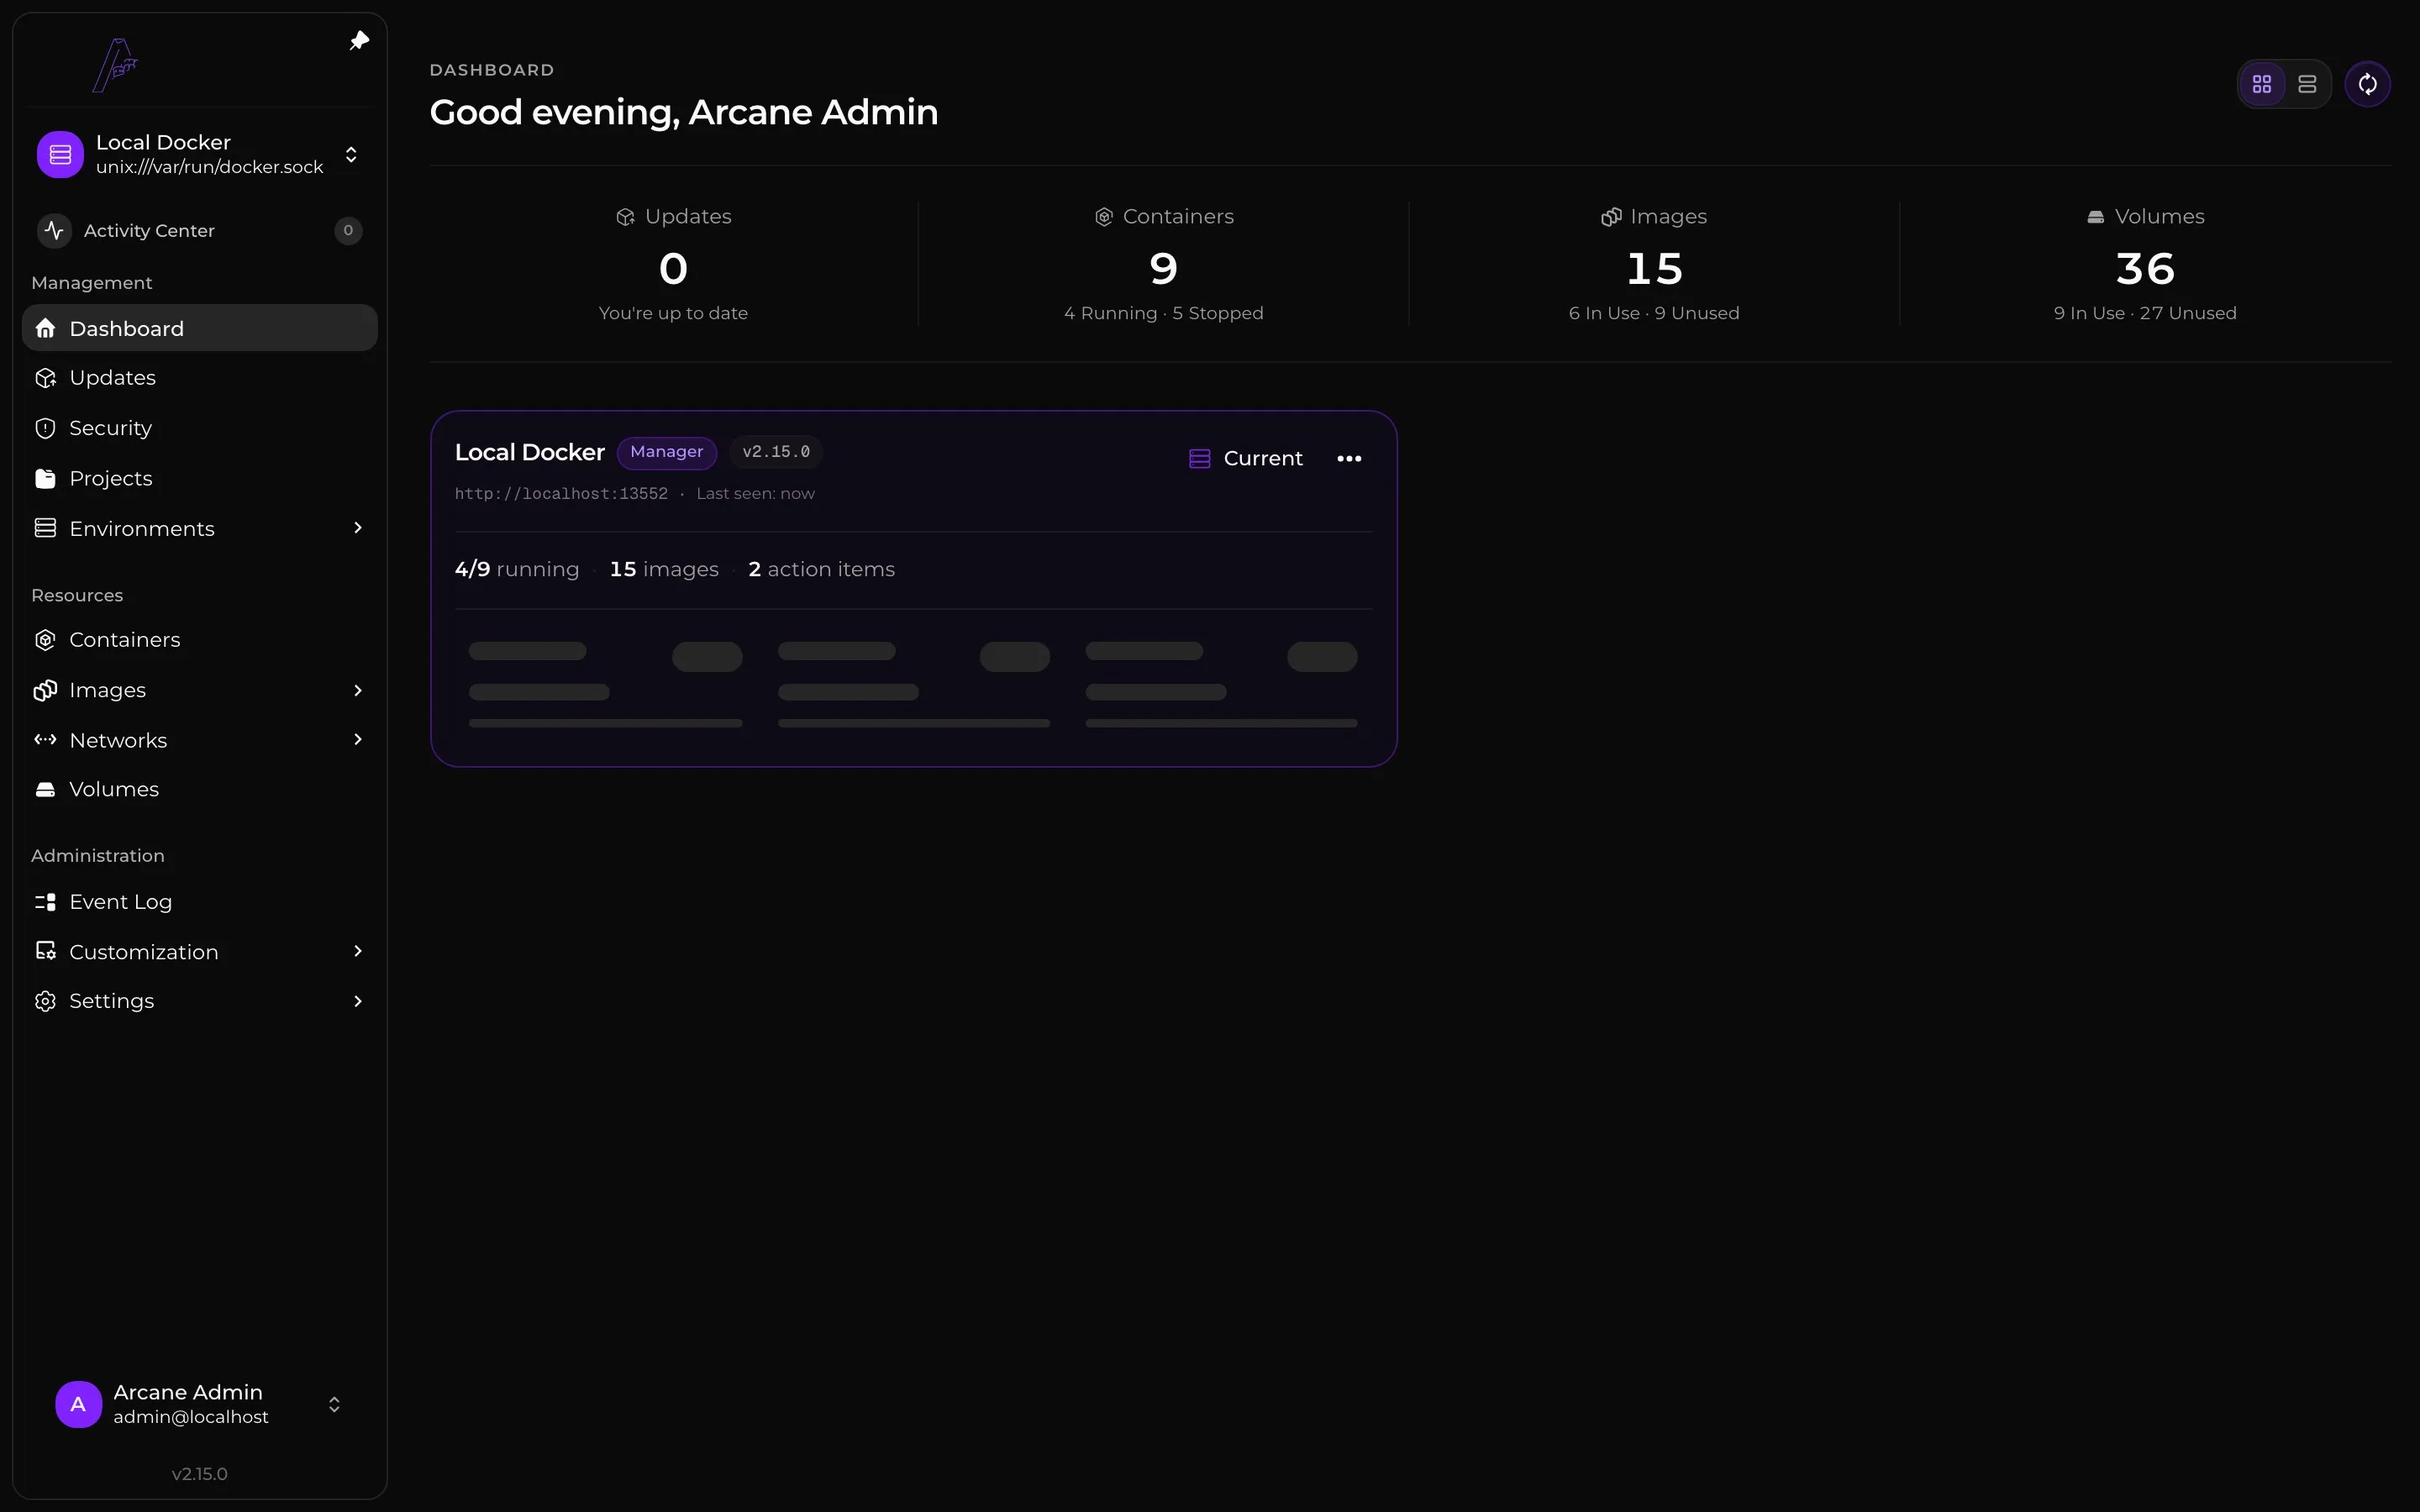Click the Networks sidebar icon
The image size is (2420, 1512).
(x=45, y=740)
